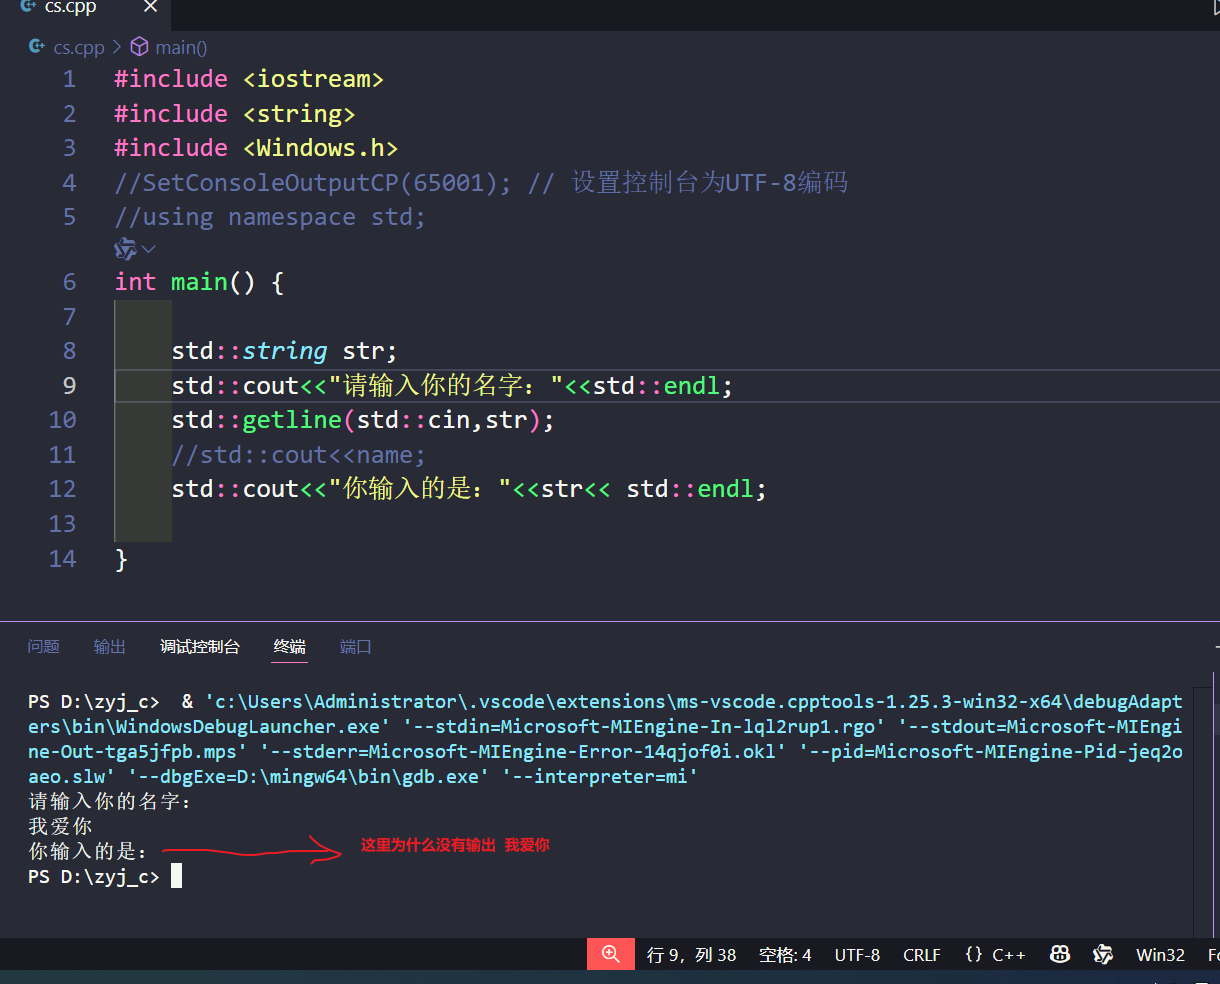Click the AI assistant icon above main
1220x984 pixels.
[x=125, y=249]
